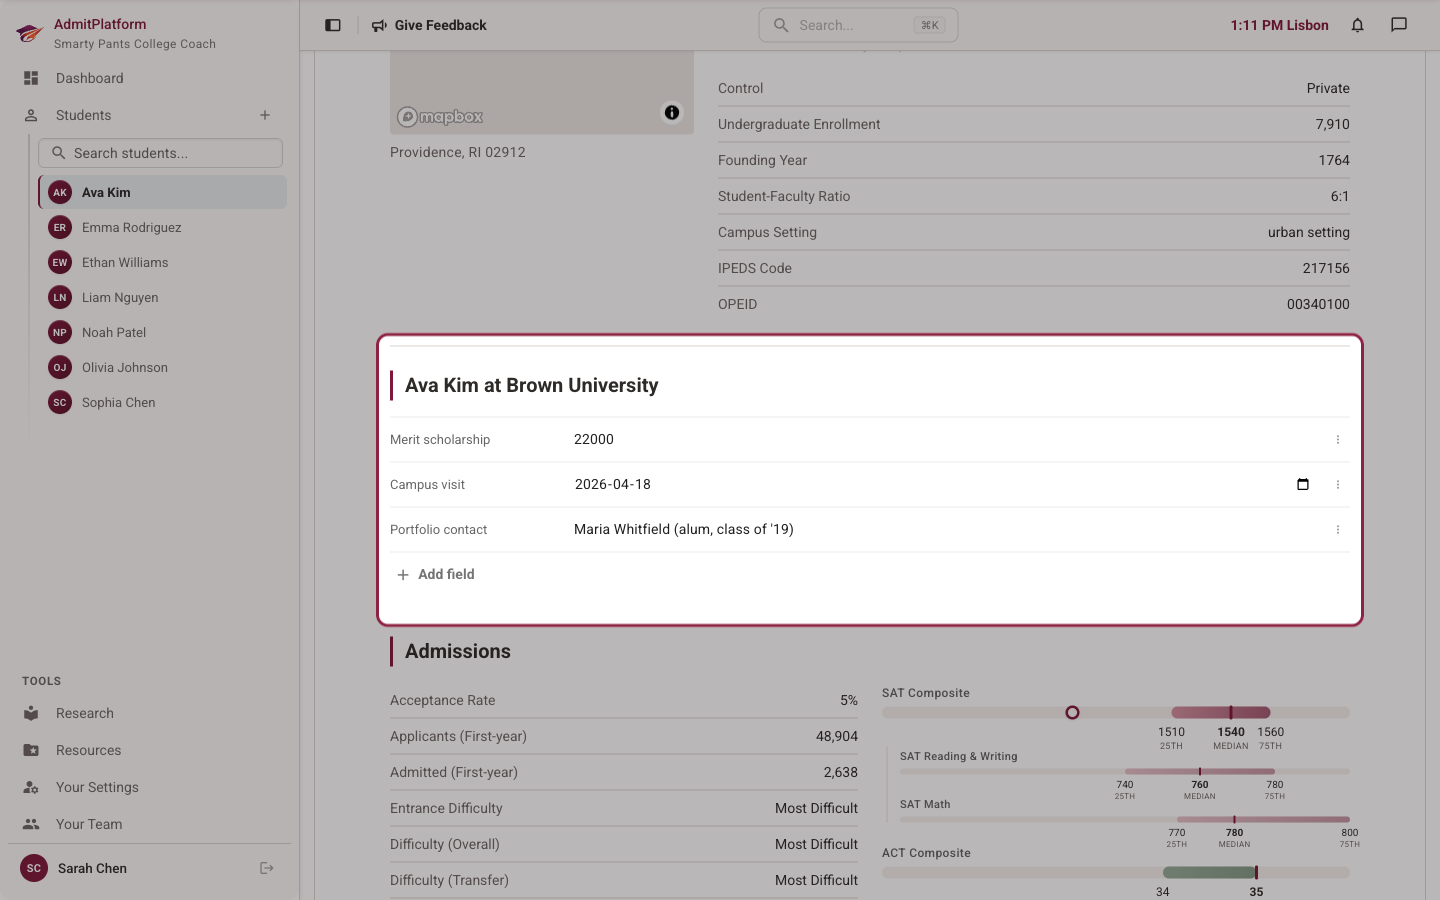Toggle the sidebar panel icon
The width and height of the screenshot is (1440, 900).
pos(333,25)
